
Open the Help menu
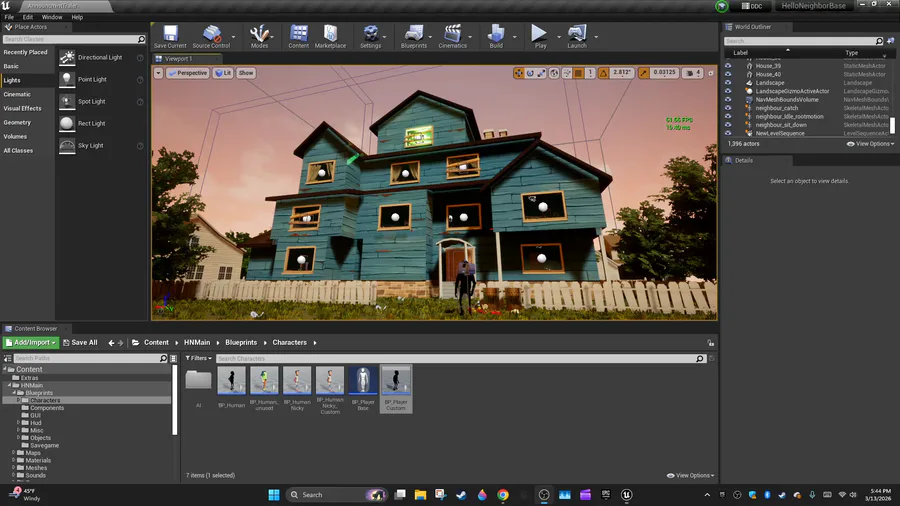point(77,17)
